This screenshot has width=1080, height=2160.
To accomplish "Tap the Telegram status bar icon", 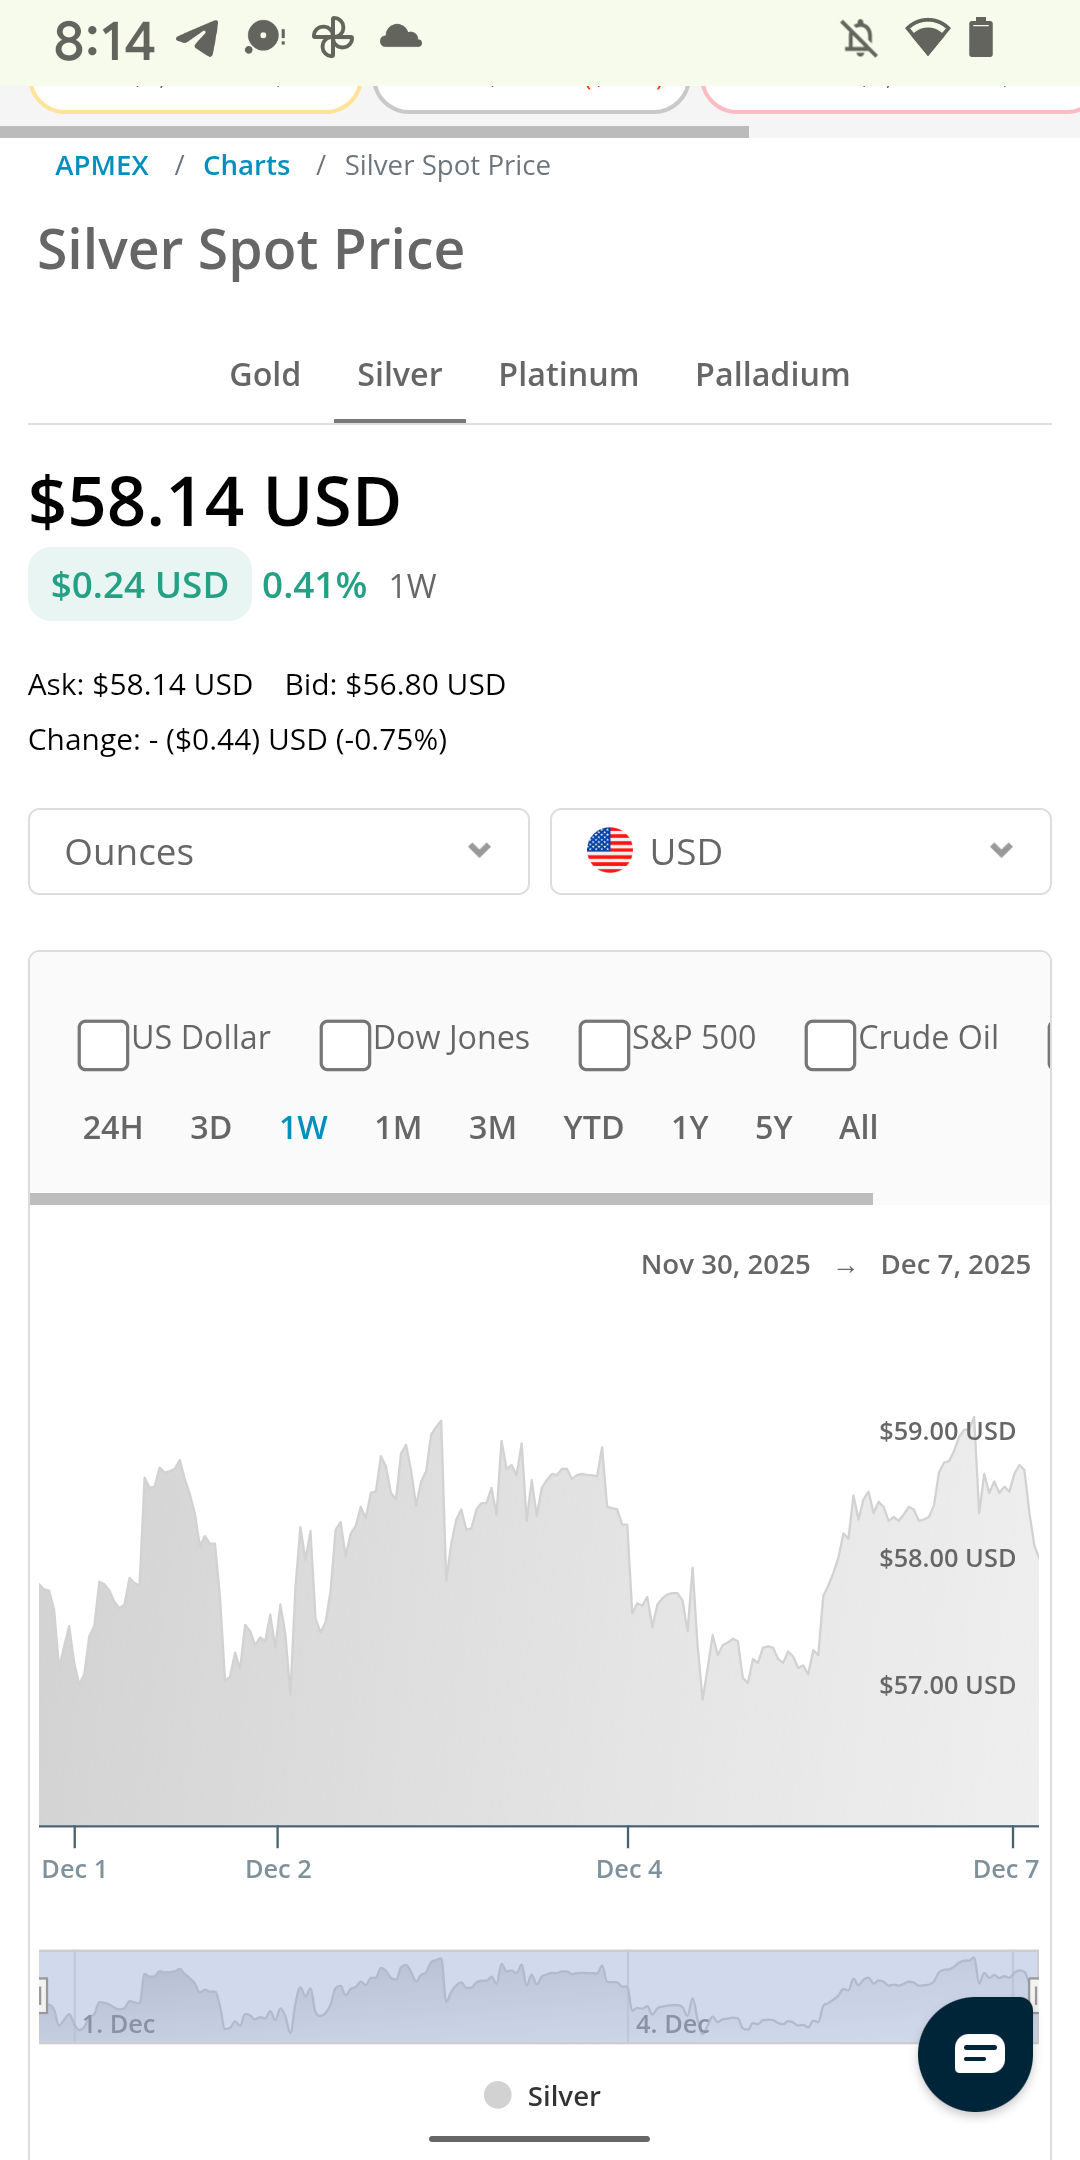I will click(197, 39).
